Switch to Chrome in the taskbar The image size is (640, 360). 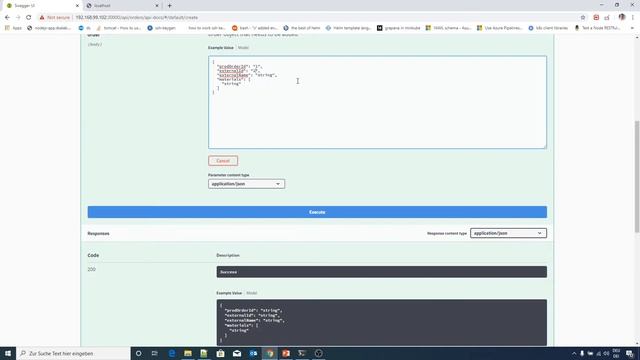269,353
